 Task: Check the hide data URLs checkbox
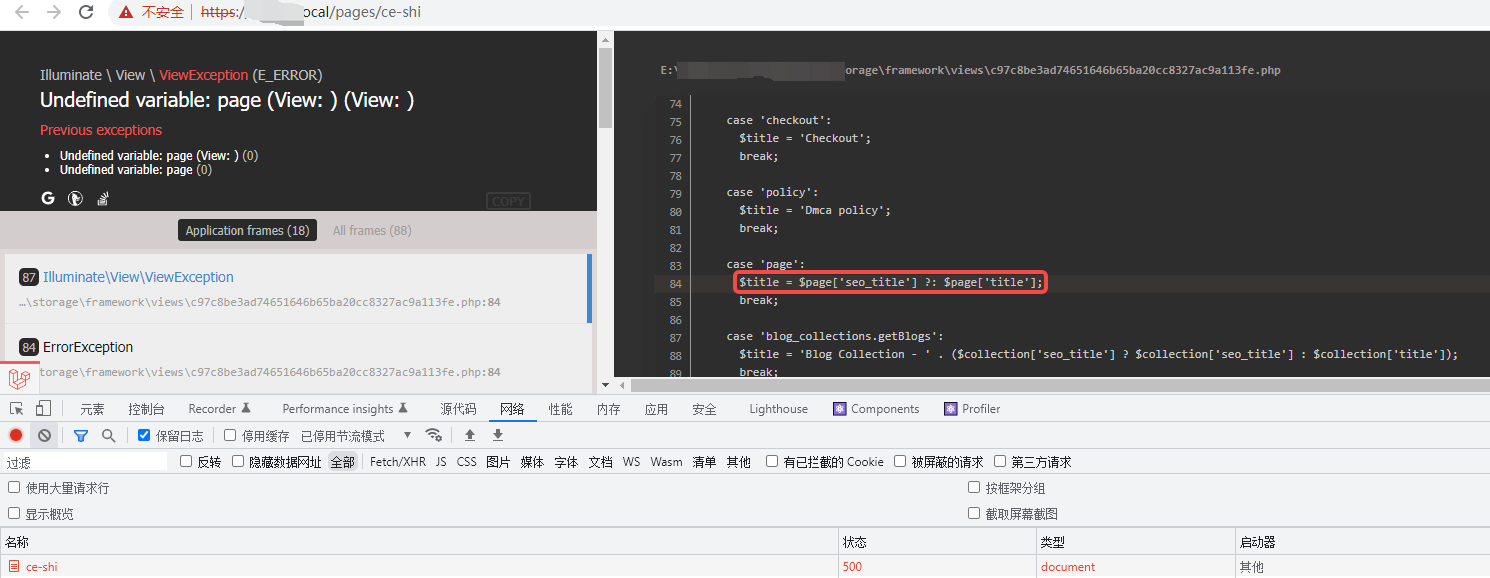pos(238,462)
